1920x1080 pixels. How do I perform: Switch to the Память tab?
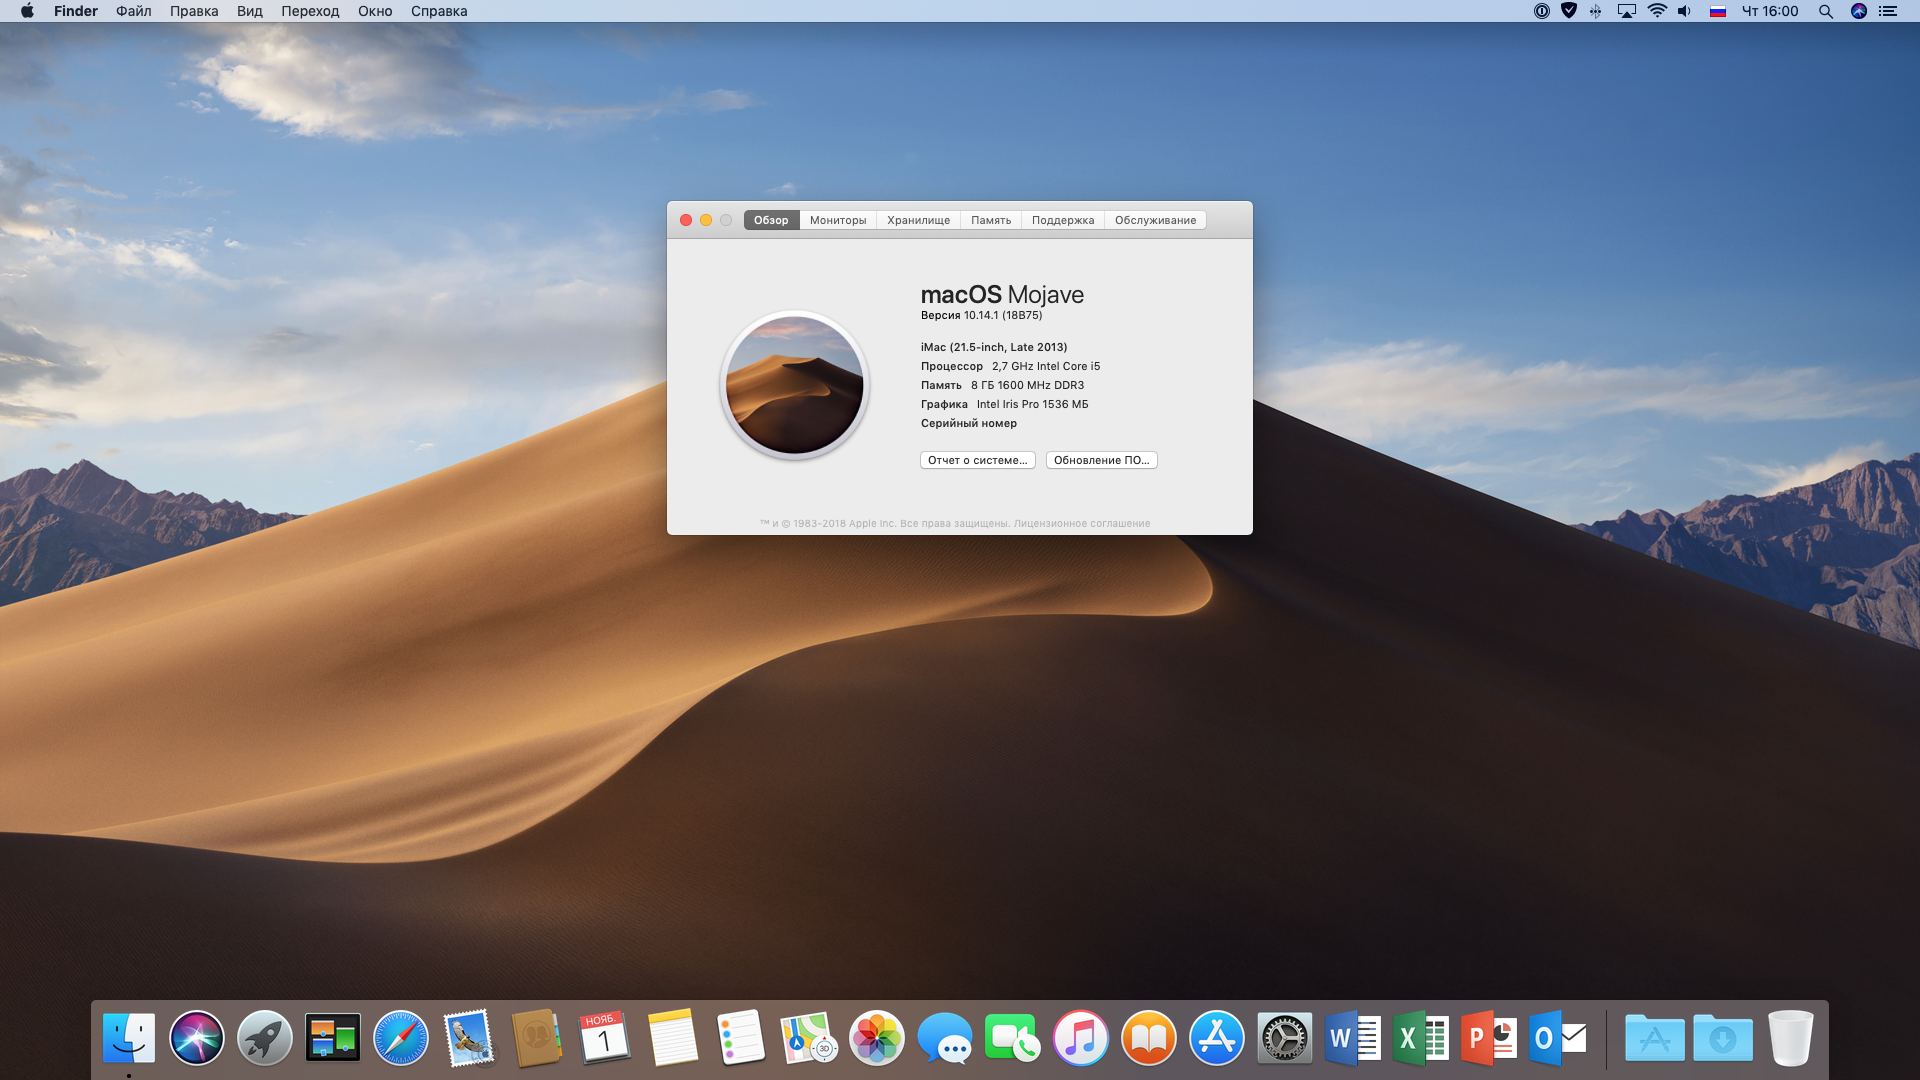click(991, 220)
